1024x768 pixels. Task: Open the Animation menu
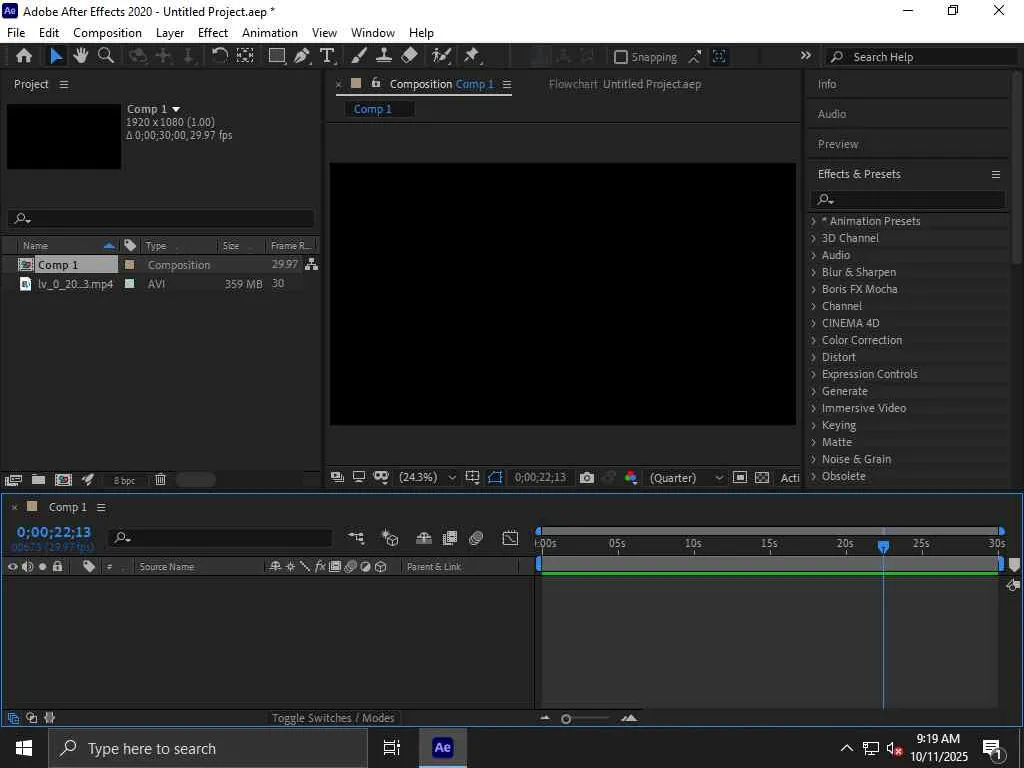coord(270,33)
